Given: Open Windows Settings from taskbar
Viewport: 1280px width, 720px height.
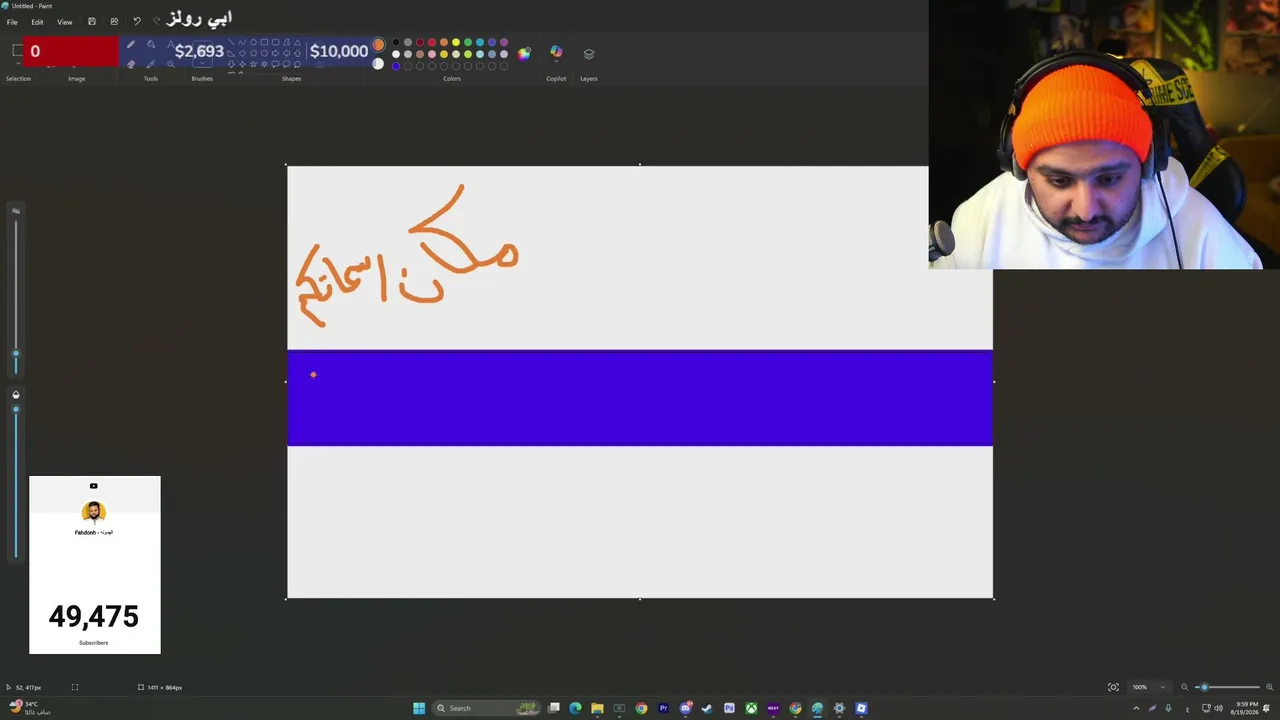Looking at the screenshot, I should 839,708.
